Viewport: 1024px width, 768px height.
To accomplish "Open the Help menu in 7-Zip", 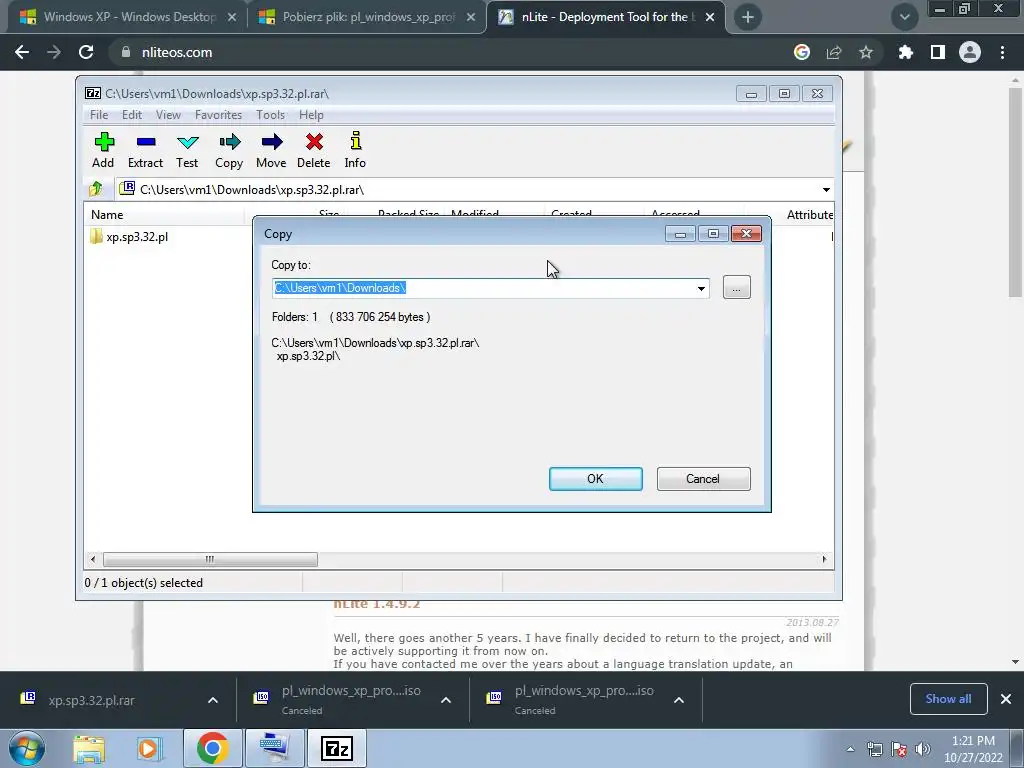I will coord(312,115).
